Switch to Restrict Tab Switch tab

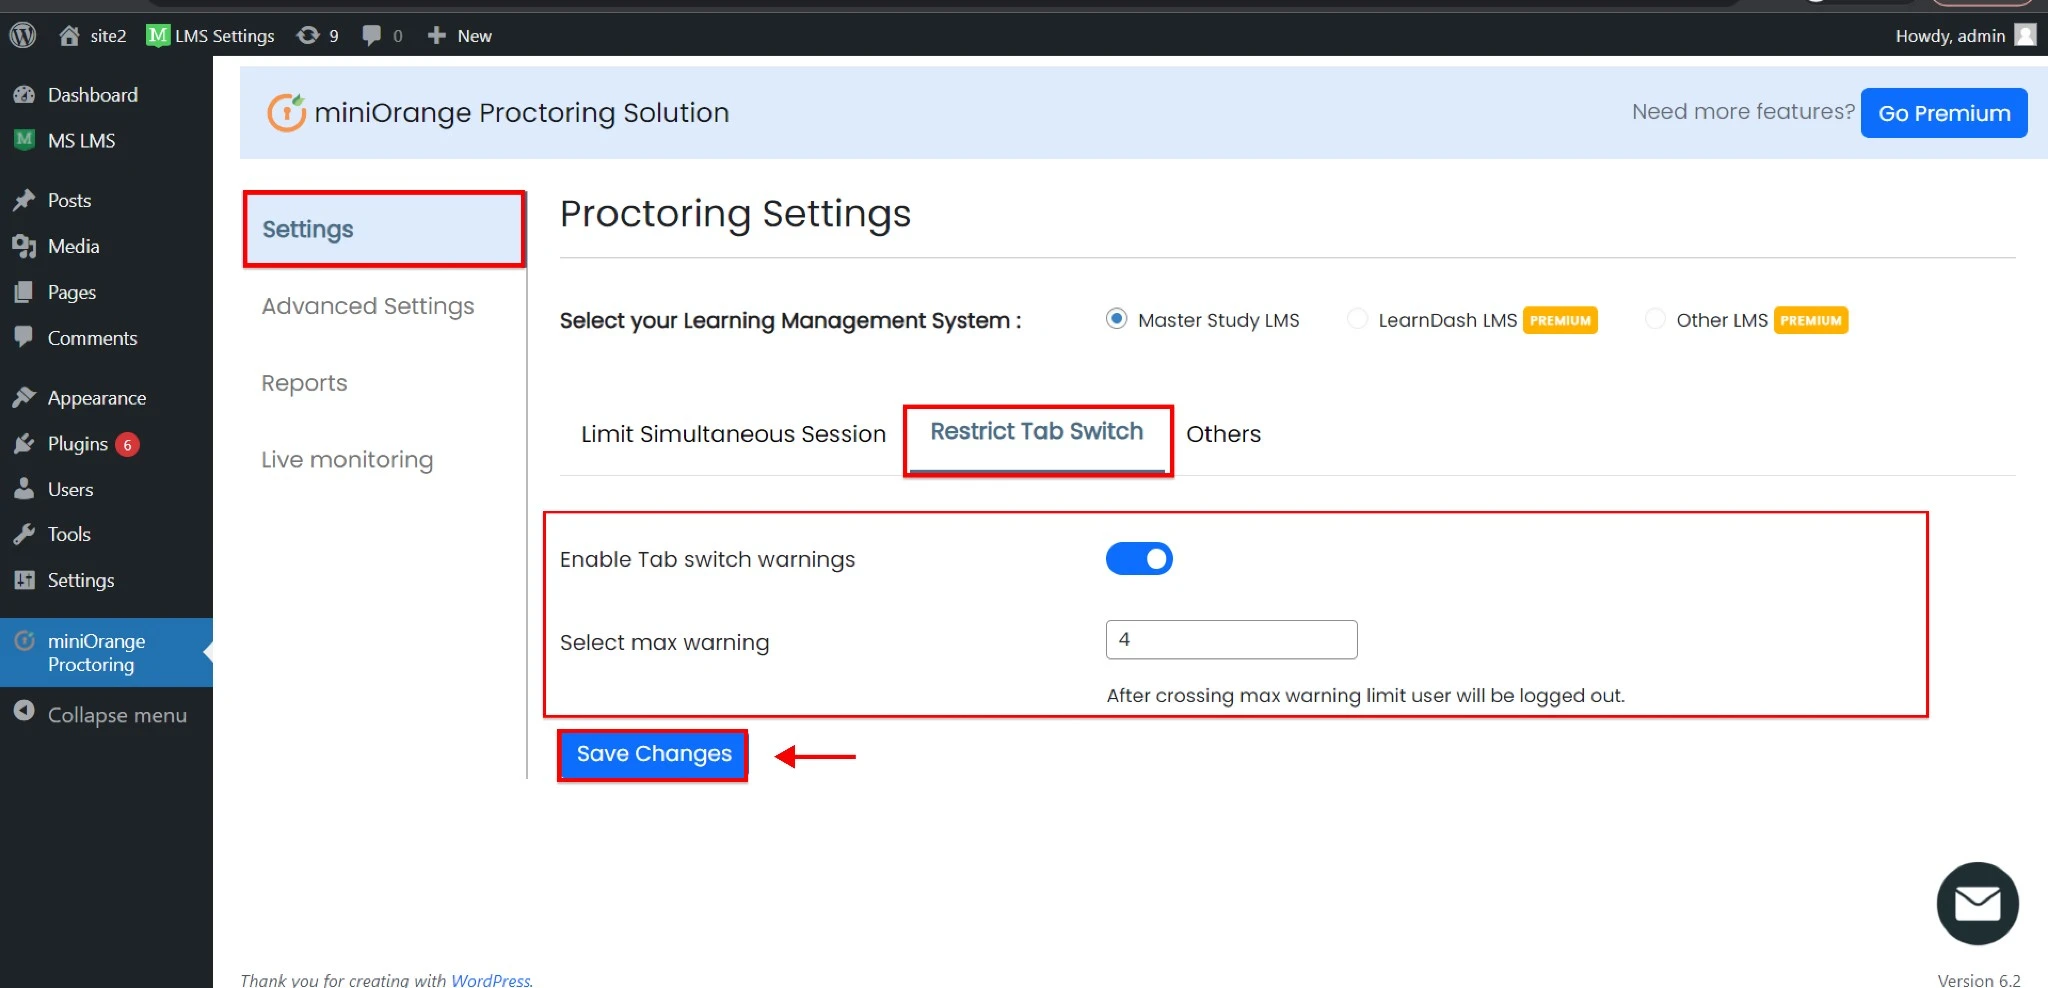tap(1037, 432)
